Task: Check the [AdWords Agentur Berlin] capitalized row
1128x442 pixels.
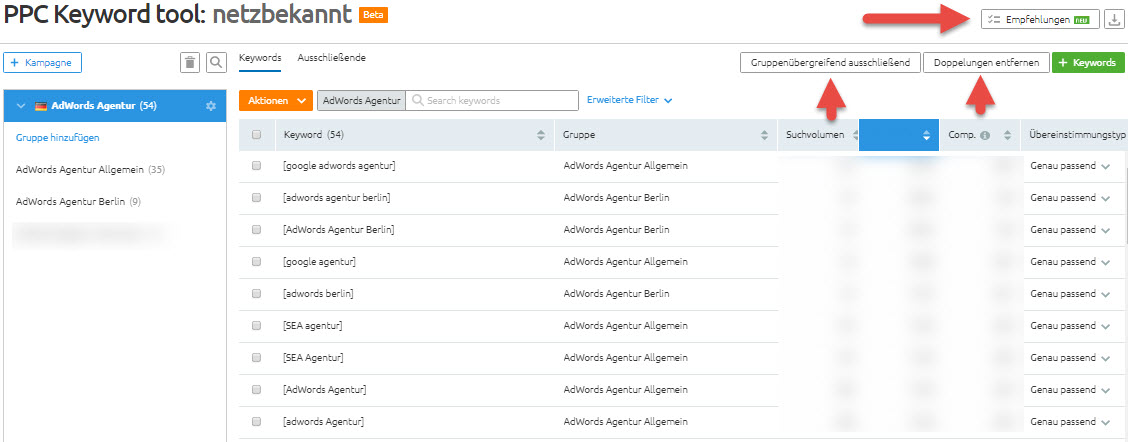Action: (257, 230)
